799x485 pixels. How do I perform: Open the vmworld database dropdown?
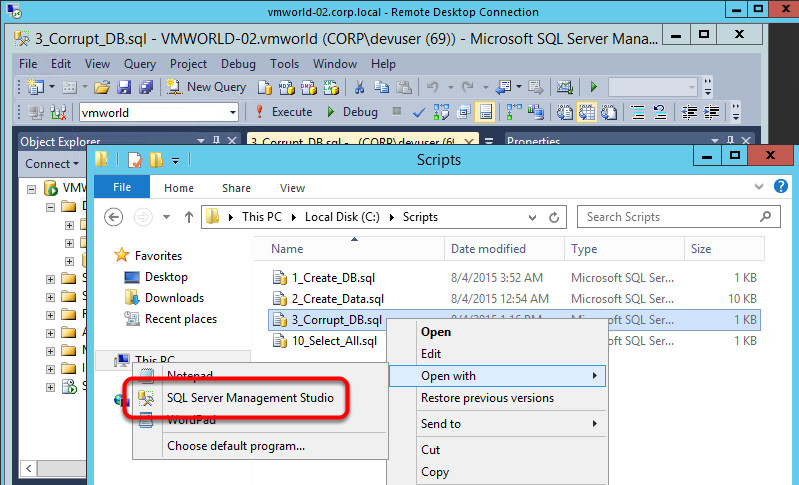[233, 112]
